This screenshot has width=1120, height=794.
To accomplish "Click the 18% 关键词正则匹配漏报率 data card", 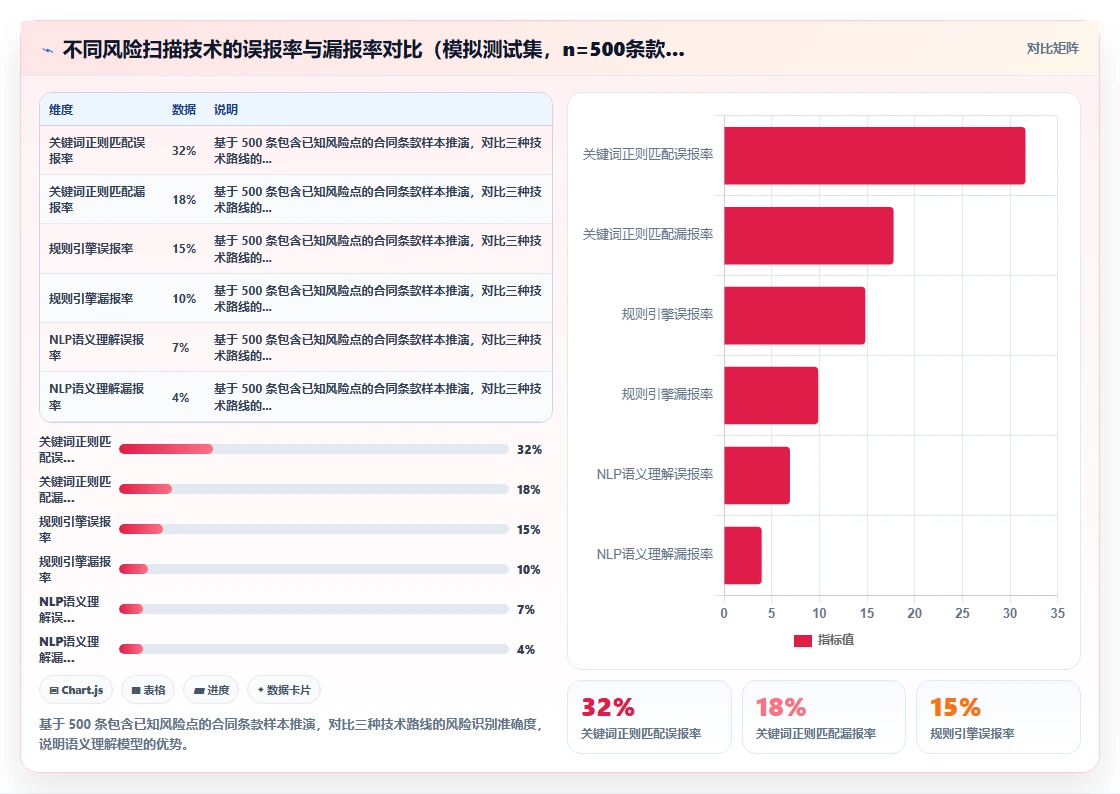I will (x=824, y=717).
